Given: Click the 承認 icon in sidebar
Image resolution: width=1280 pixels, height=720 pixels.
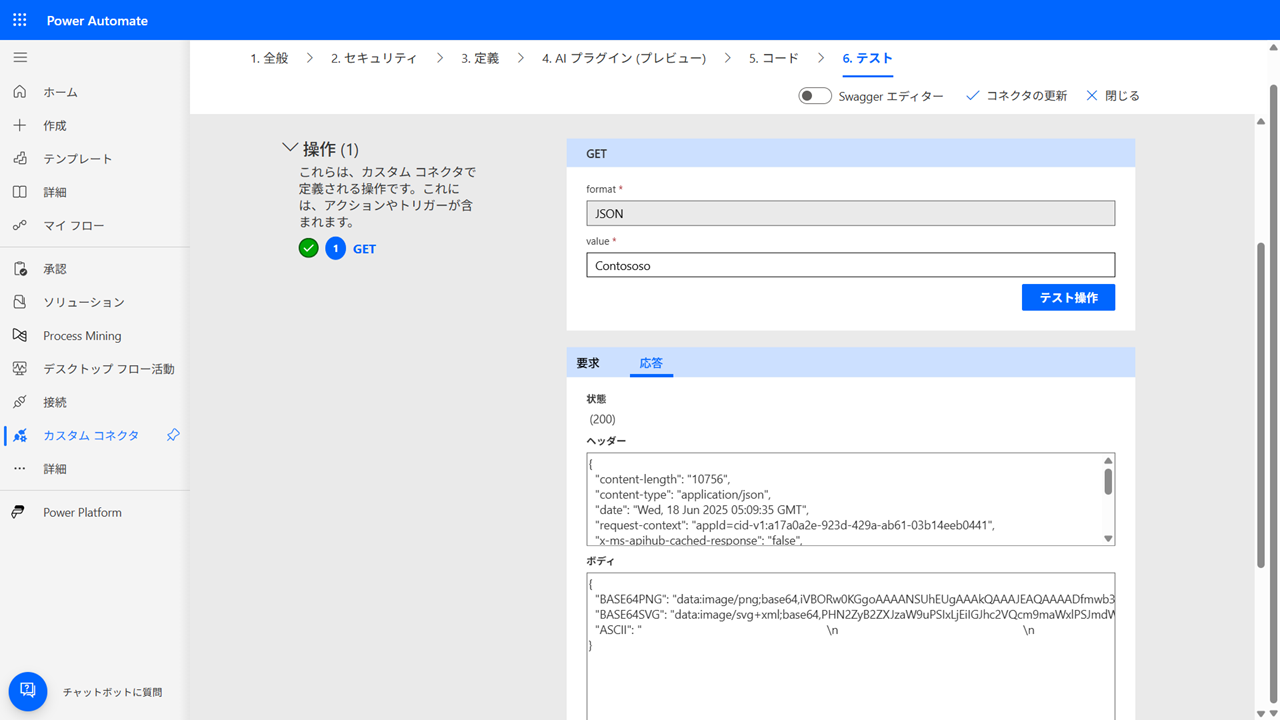Looking at the screenshot, I should 20,269.
